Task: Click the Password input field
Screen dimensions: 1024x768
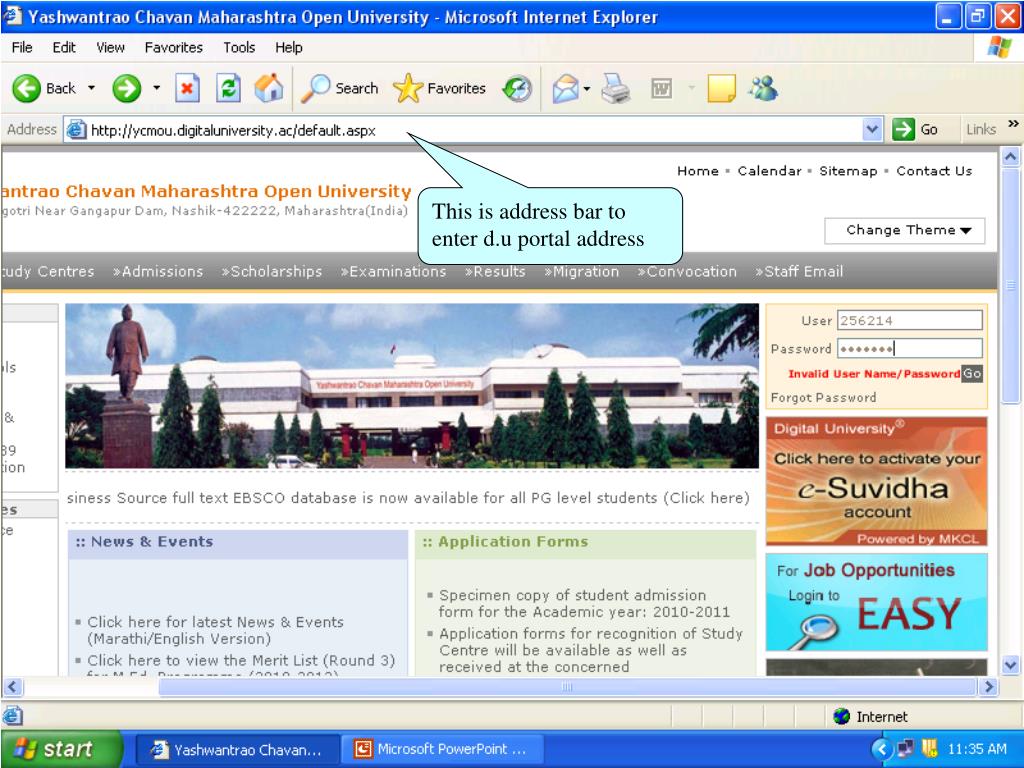Action: tap(910, 349)
